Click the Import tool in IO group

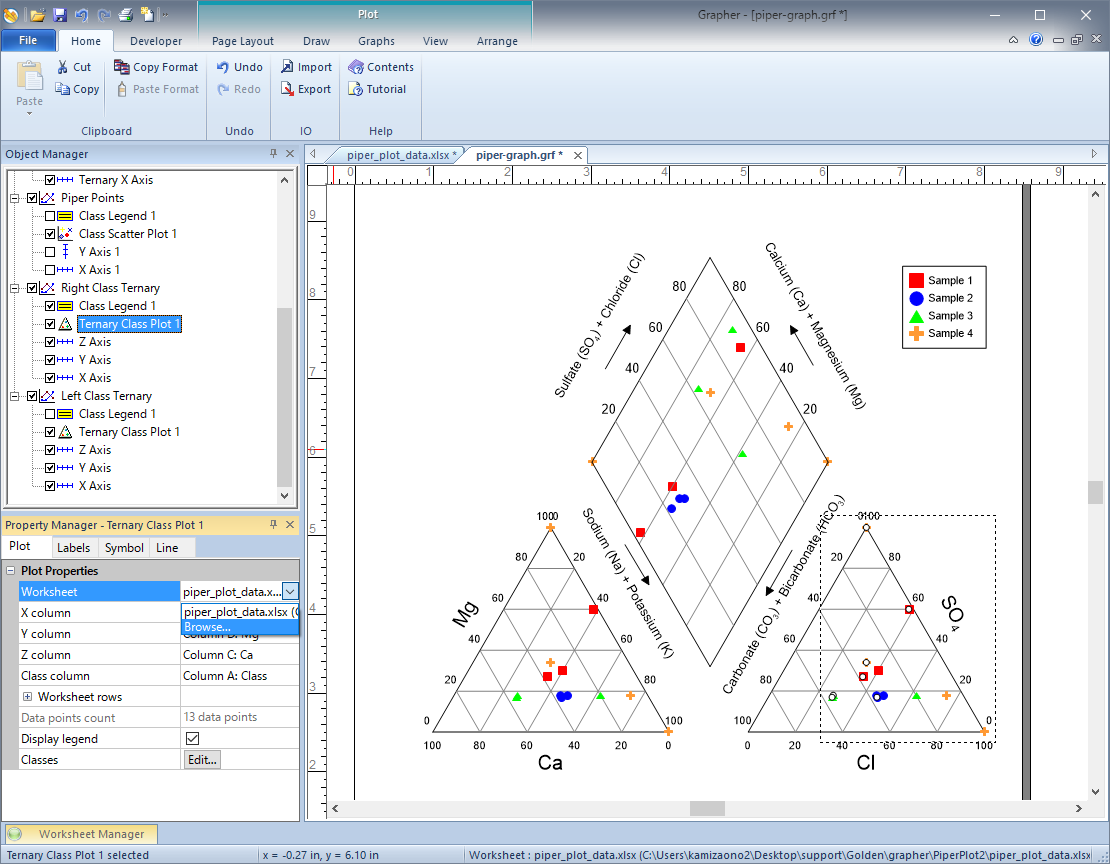tap(307, 67)
